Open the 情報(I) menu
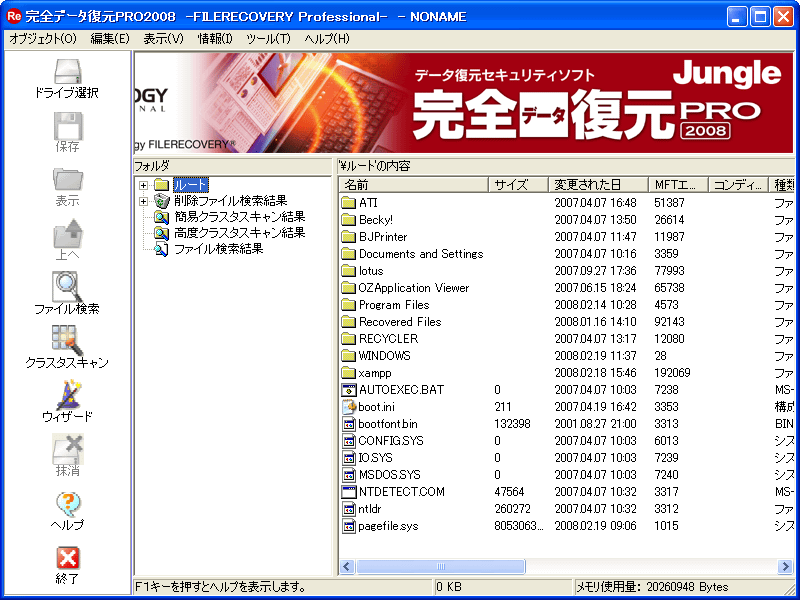 tap(215, 39)
